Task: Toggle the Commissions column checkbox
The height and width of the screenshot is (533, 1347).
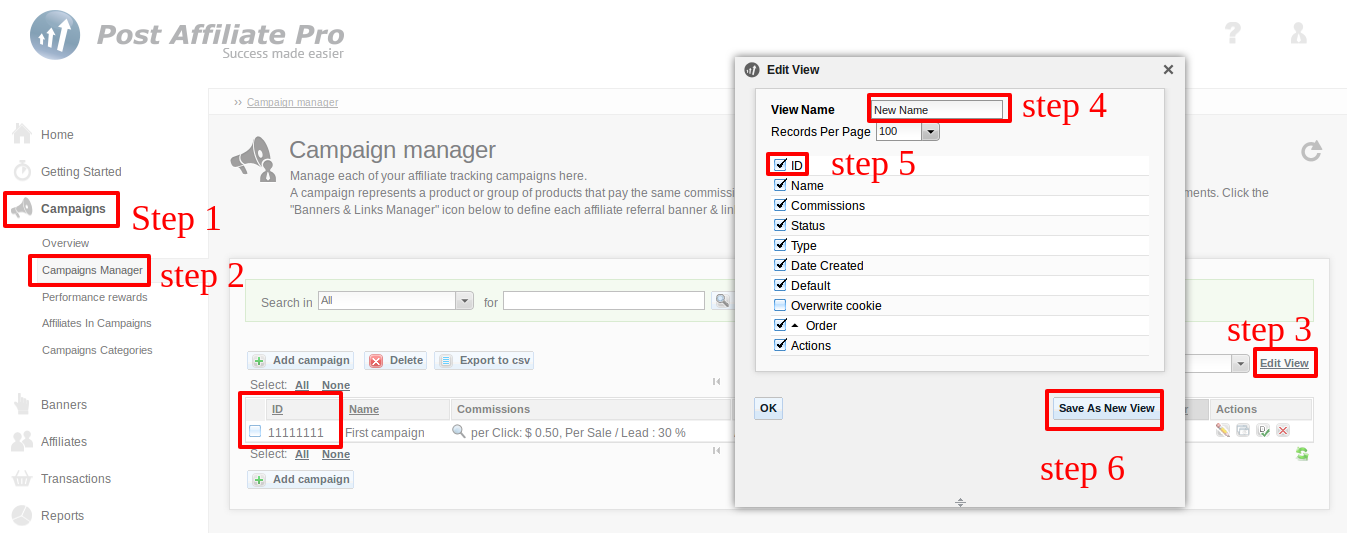Action: click(x=780, y=204)
